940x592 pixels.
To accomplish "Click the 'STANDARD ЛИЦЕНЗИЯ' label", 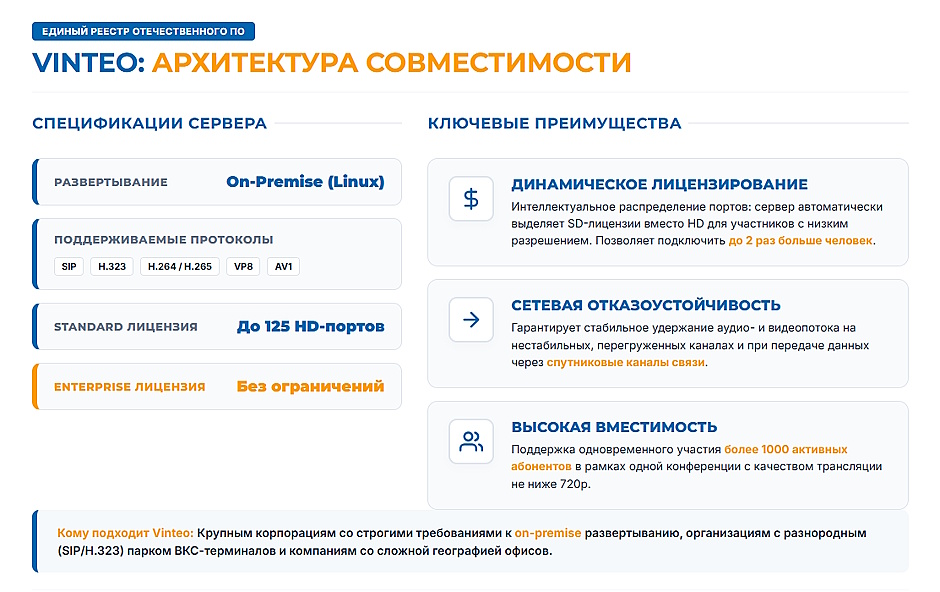I will pyautogui.click(x=126, y=327).
